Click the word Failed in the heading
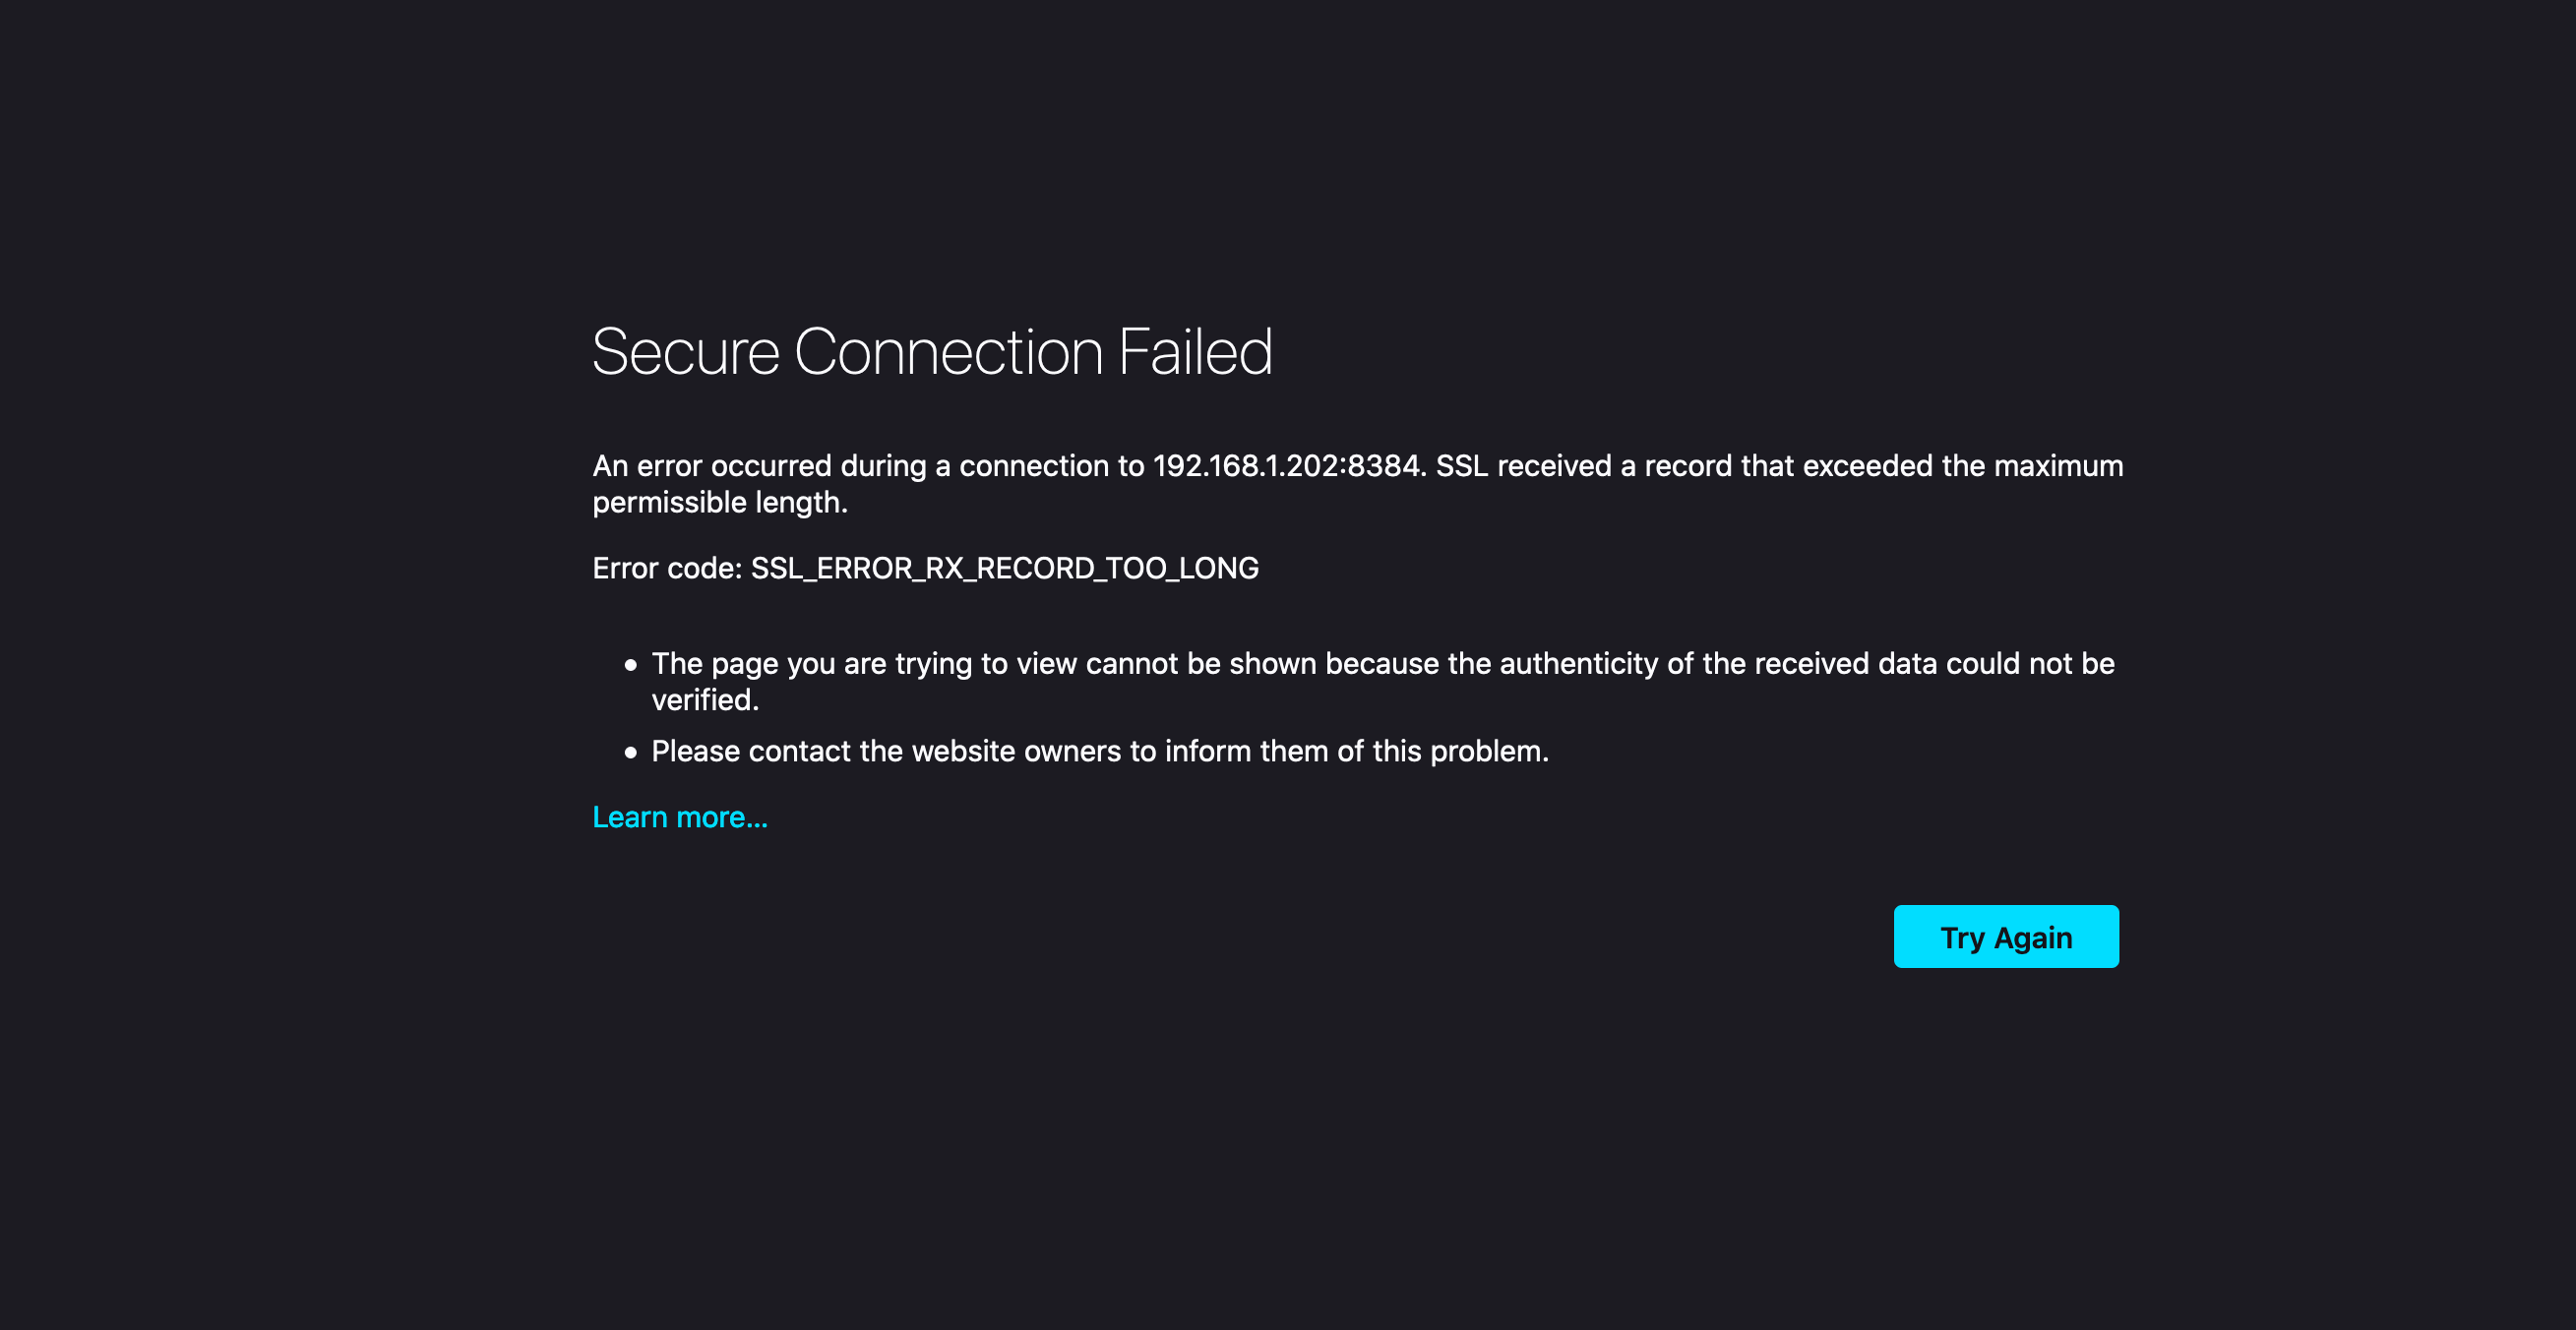 tap(1195, 352)
